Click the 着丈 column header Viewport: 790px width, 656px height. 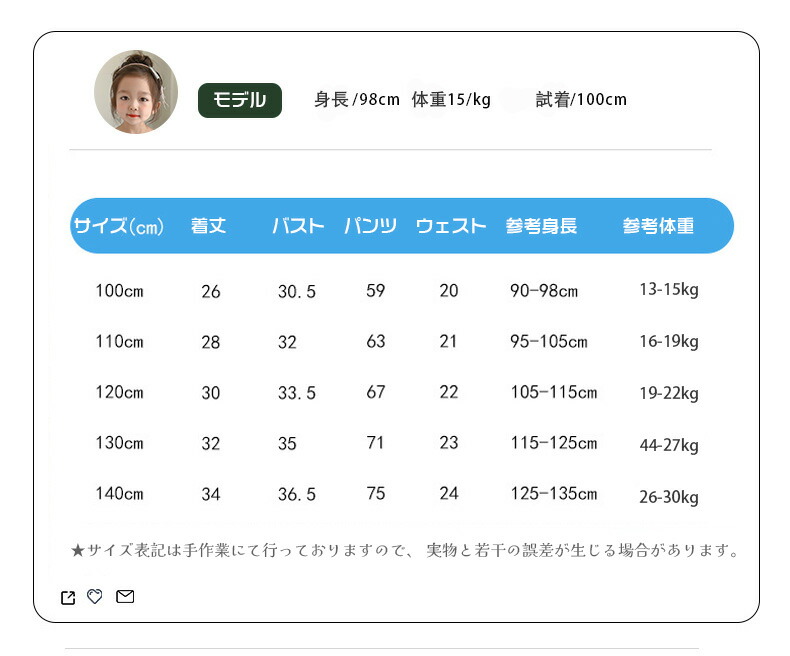(x=209, y=226)
